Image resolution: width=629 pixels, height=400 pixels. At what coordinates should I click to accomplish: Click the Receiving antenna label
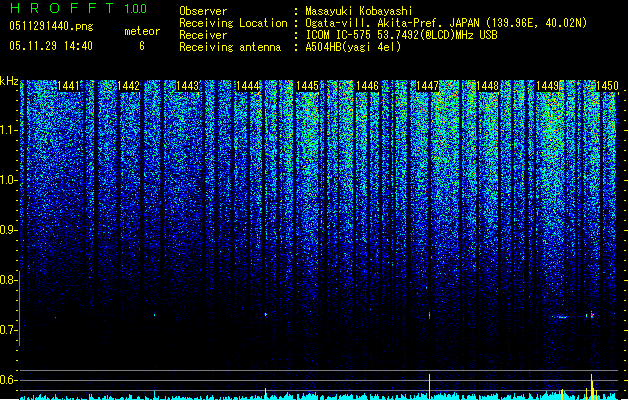pyautogui.click(x=230, y=47)
